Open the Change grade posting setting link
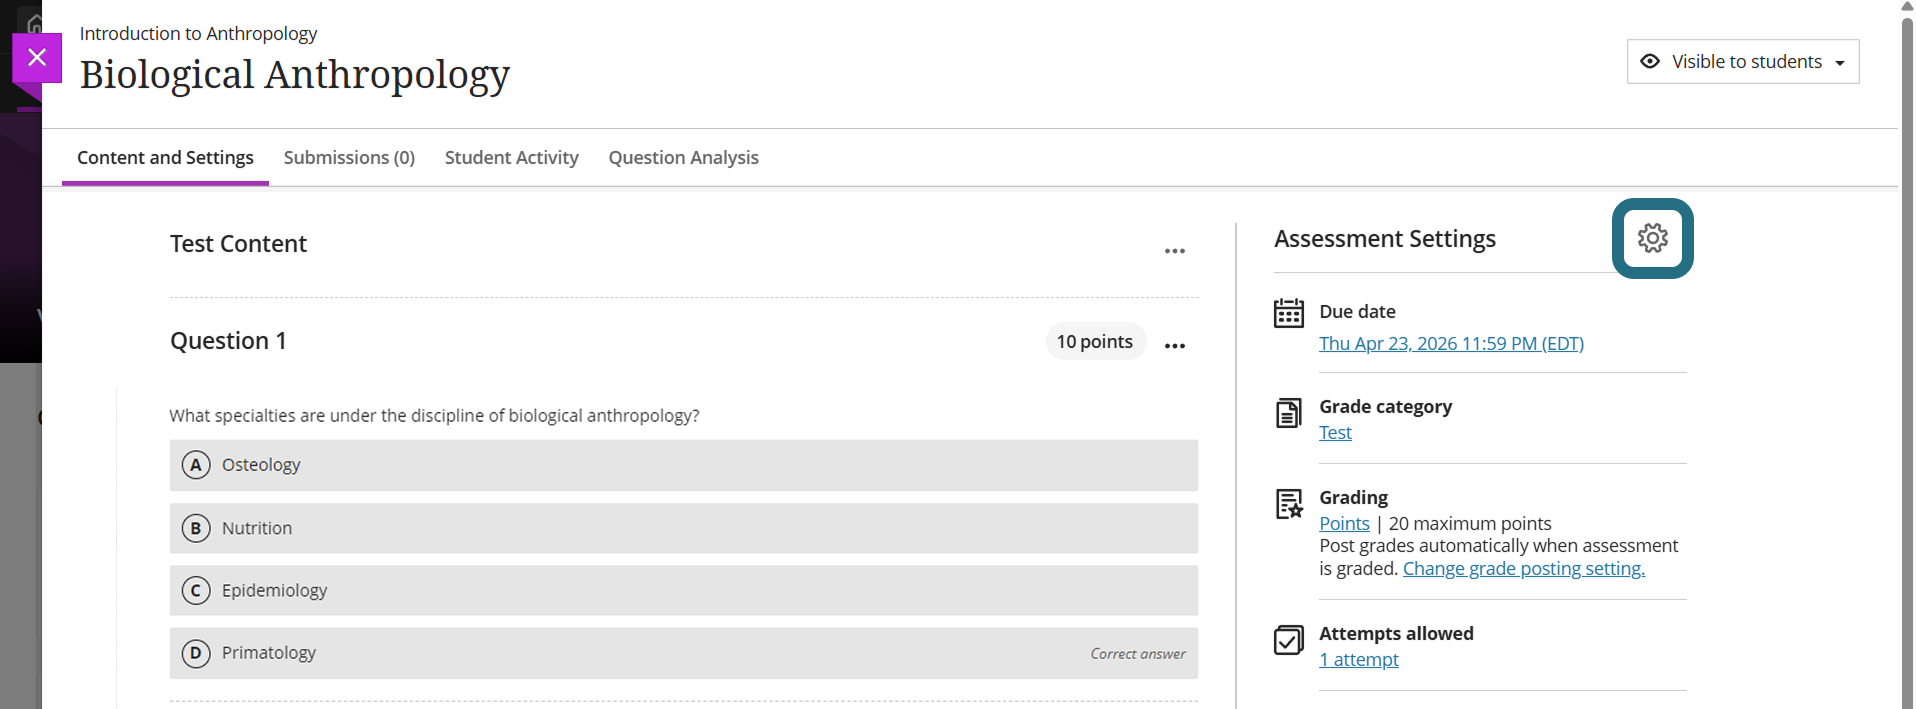The width and height of the screenshot is (1916, 709). click(1524, 569)
